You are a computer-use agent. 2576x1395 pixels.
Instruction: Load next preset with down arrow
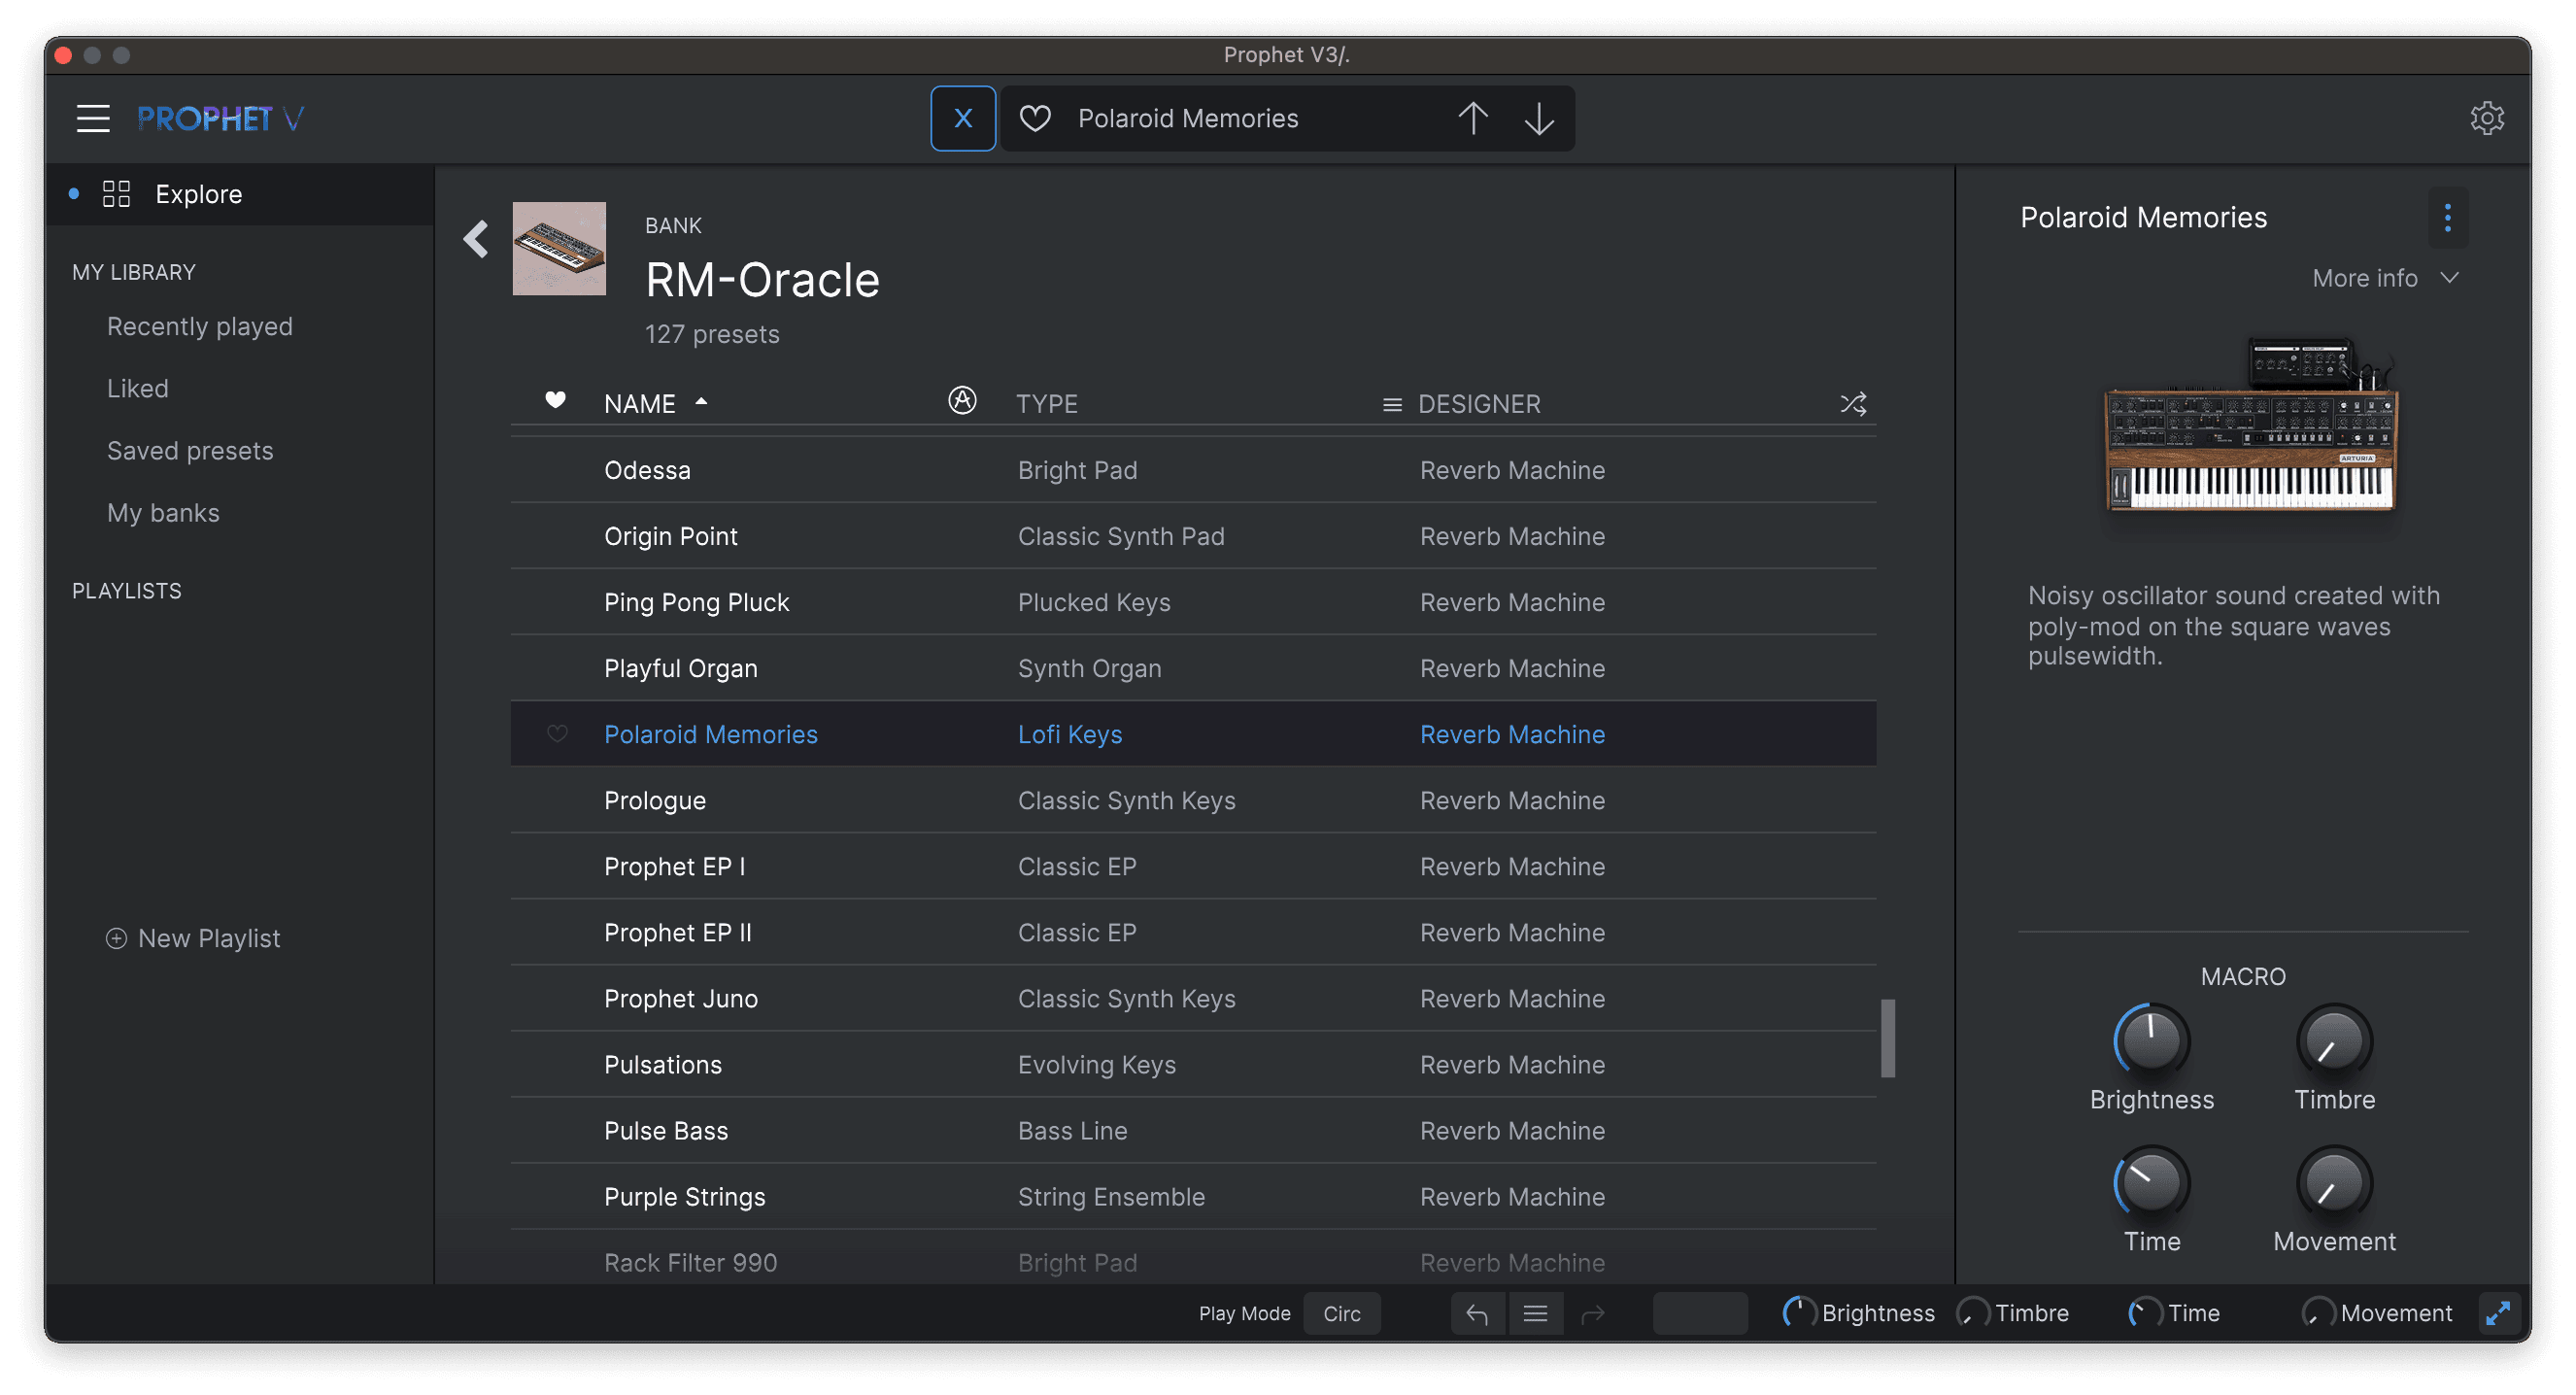pyautogui.click(x=1539, y=118)
